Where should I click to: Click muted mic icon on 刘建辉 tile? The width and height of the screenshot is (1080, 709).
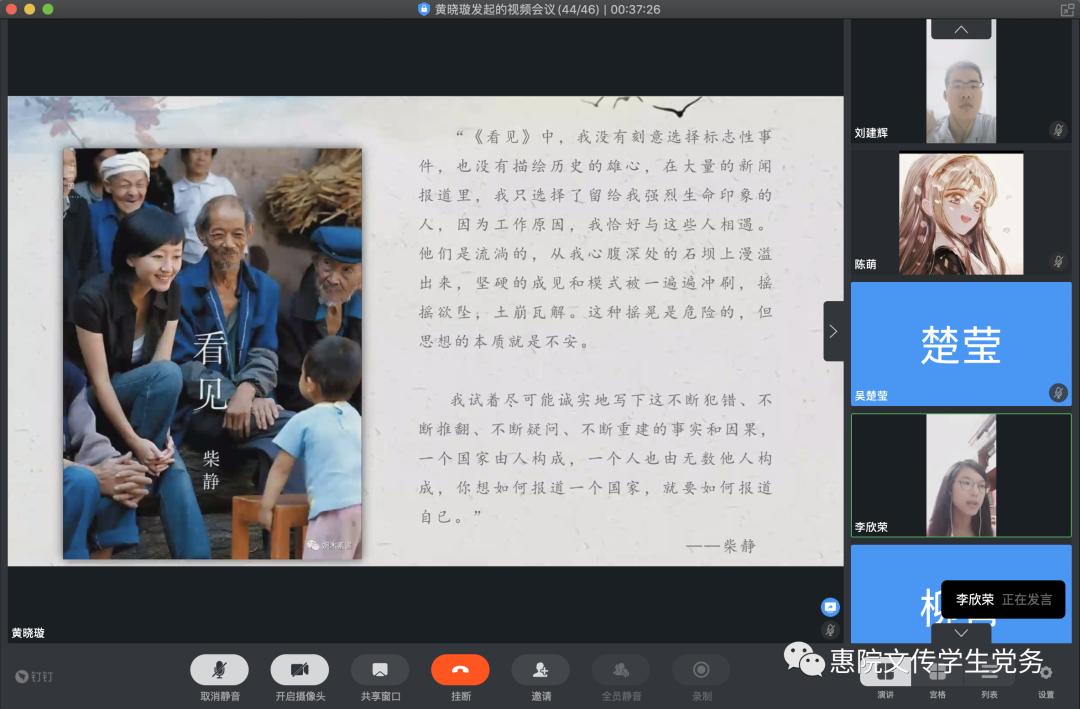click(x=1058, y=130)
